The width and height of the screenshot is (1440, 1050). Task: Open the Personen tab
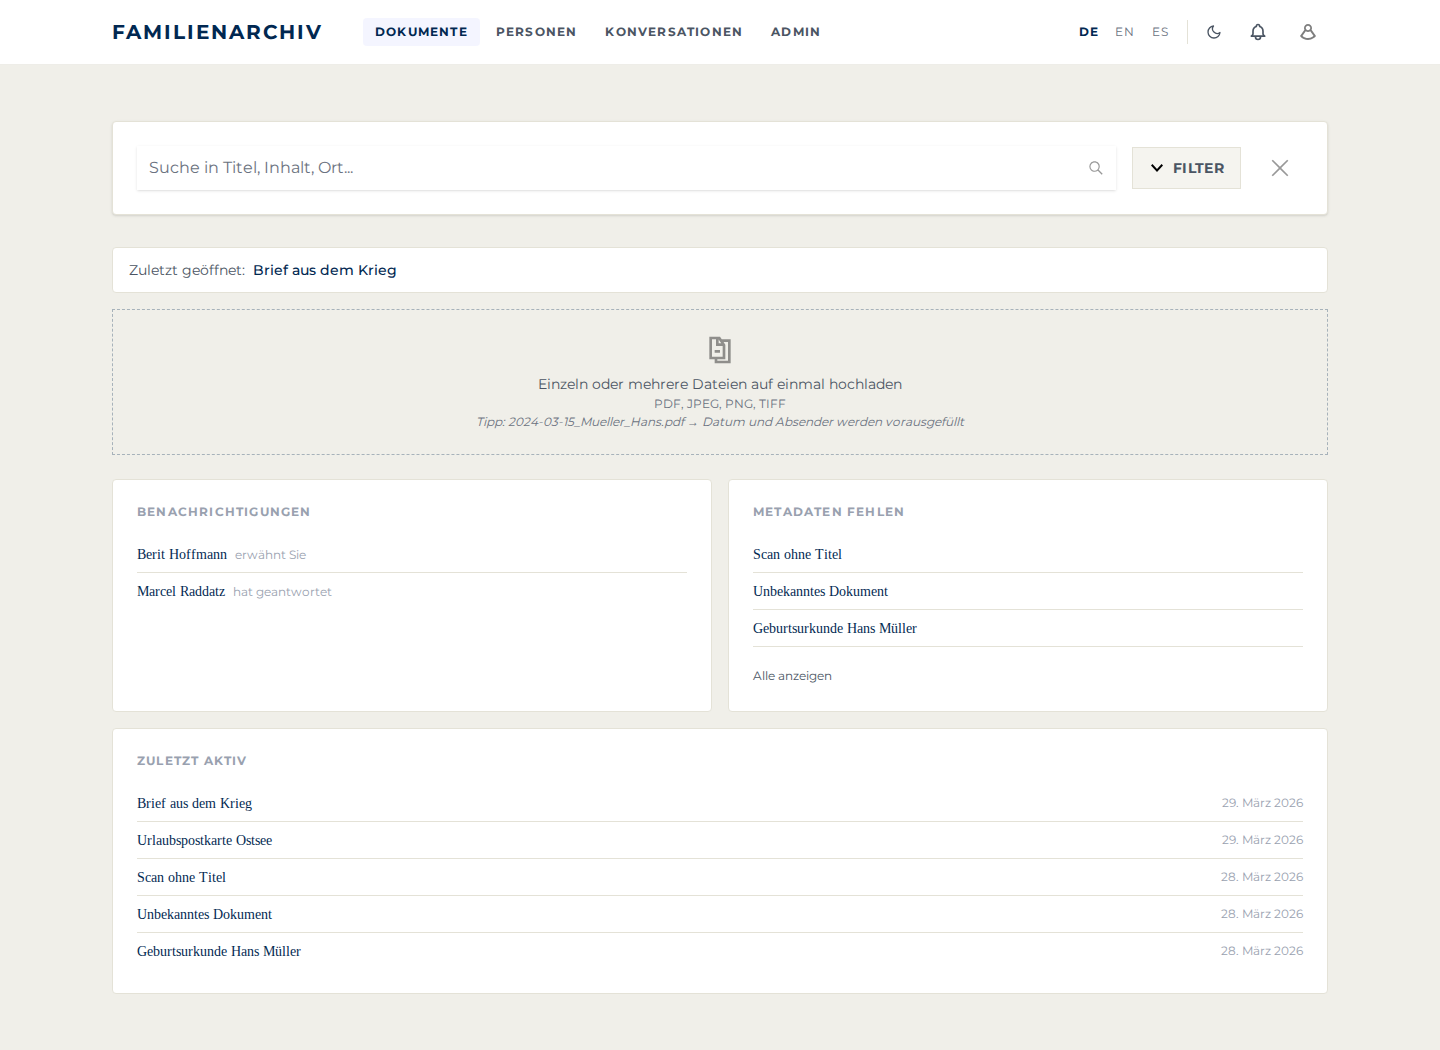click(x=536, y=32)
